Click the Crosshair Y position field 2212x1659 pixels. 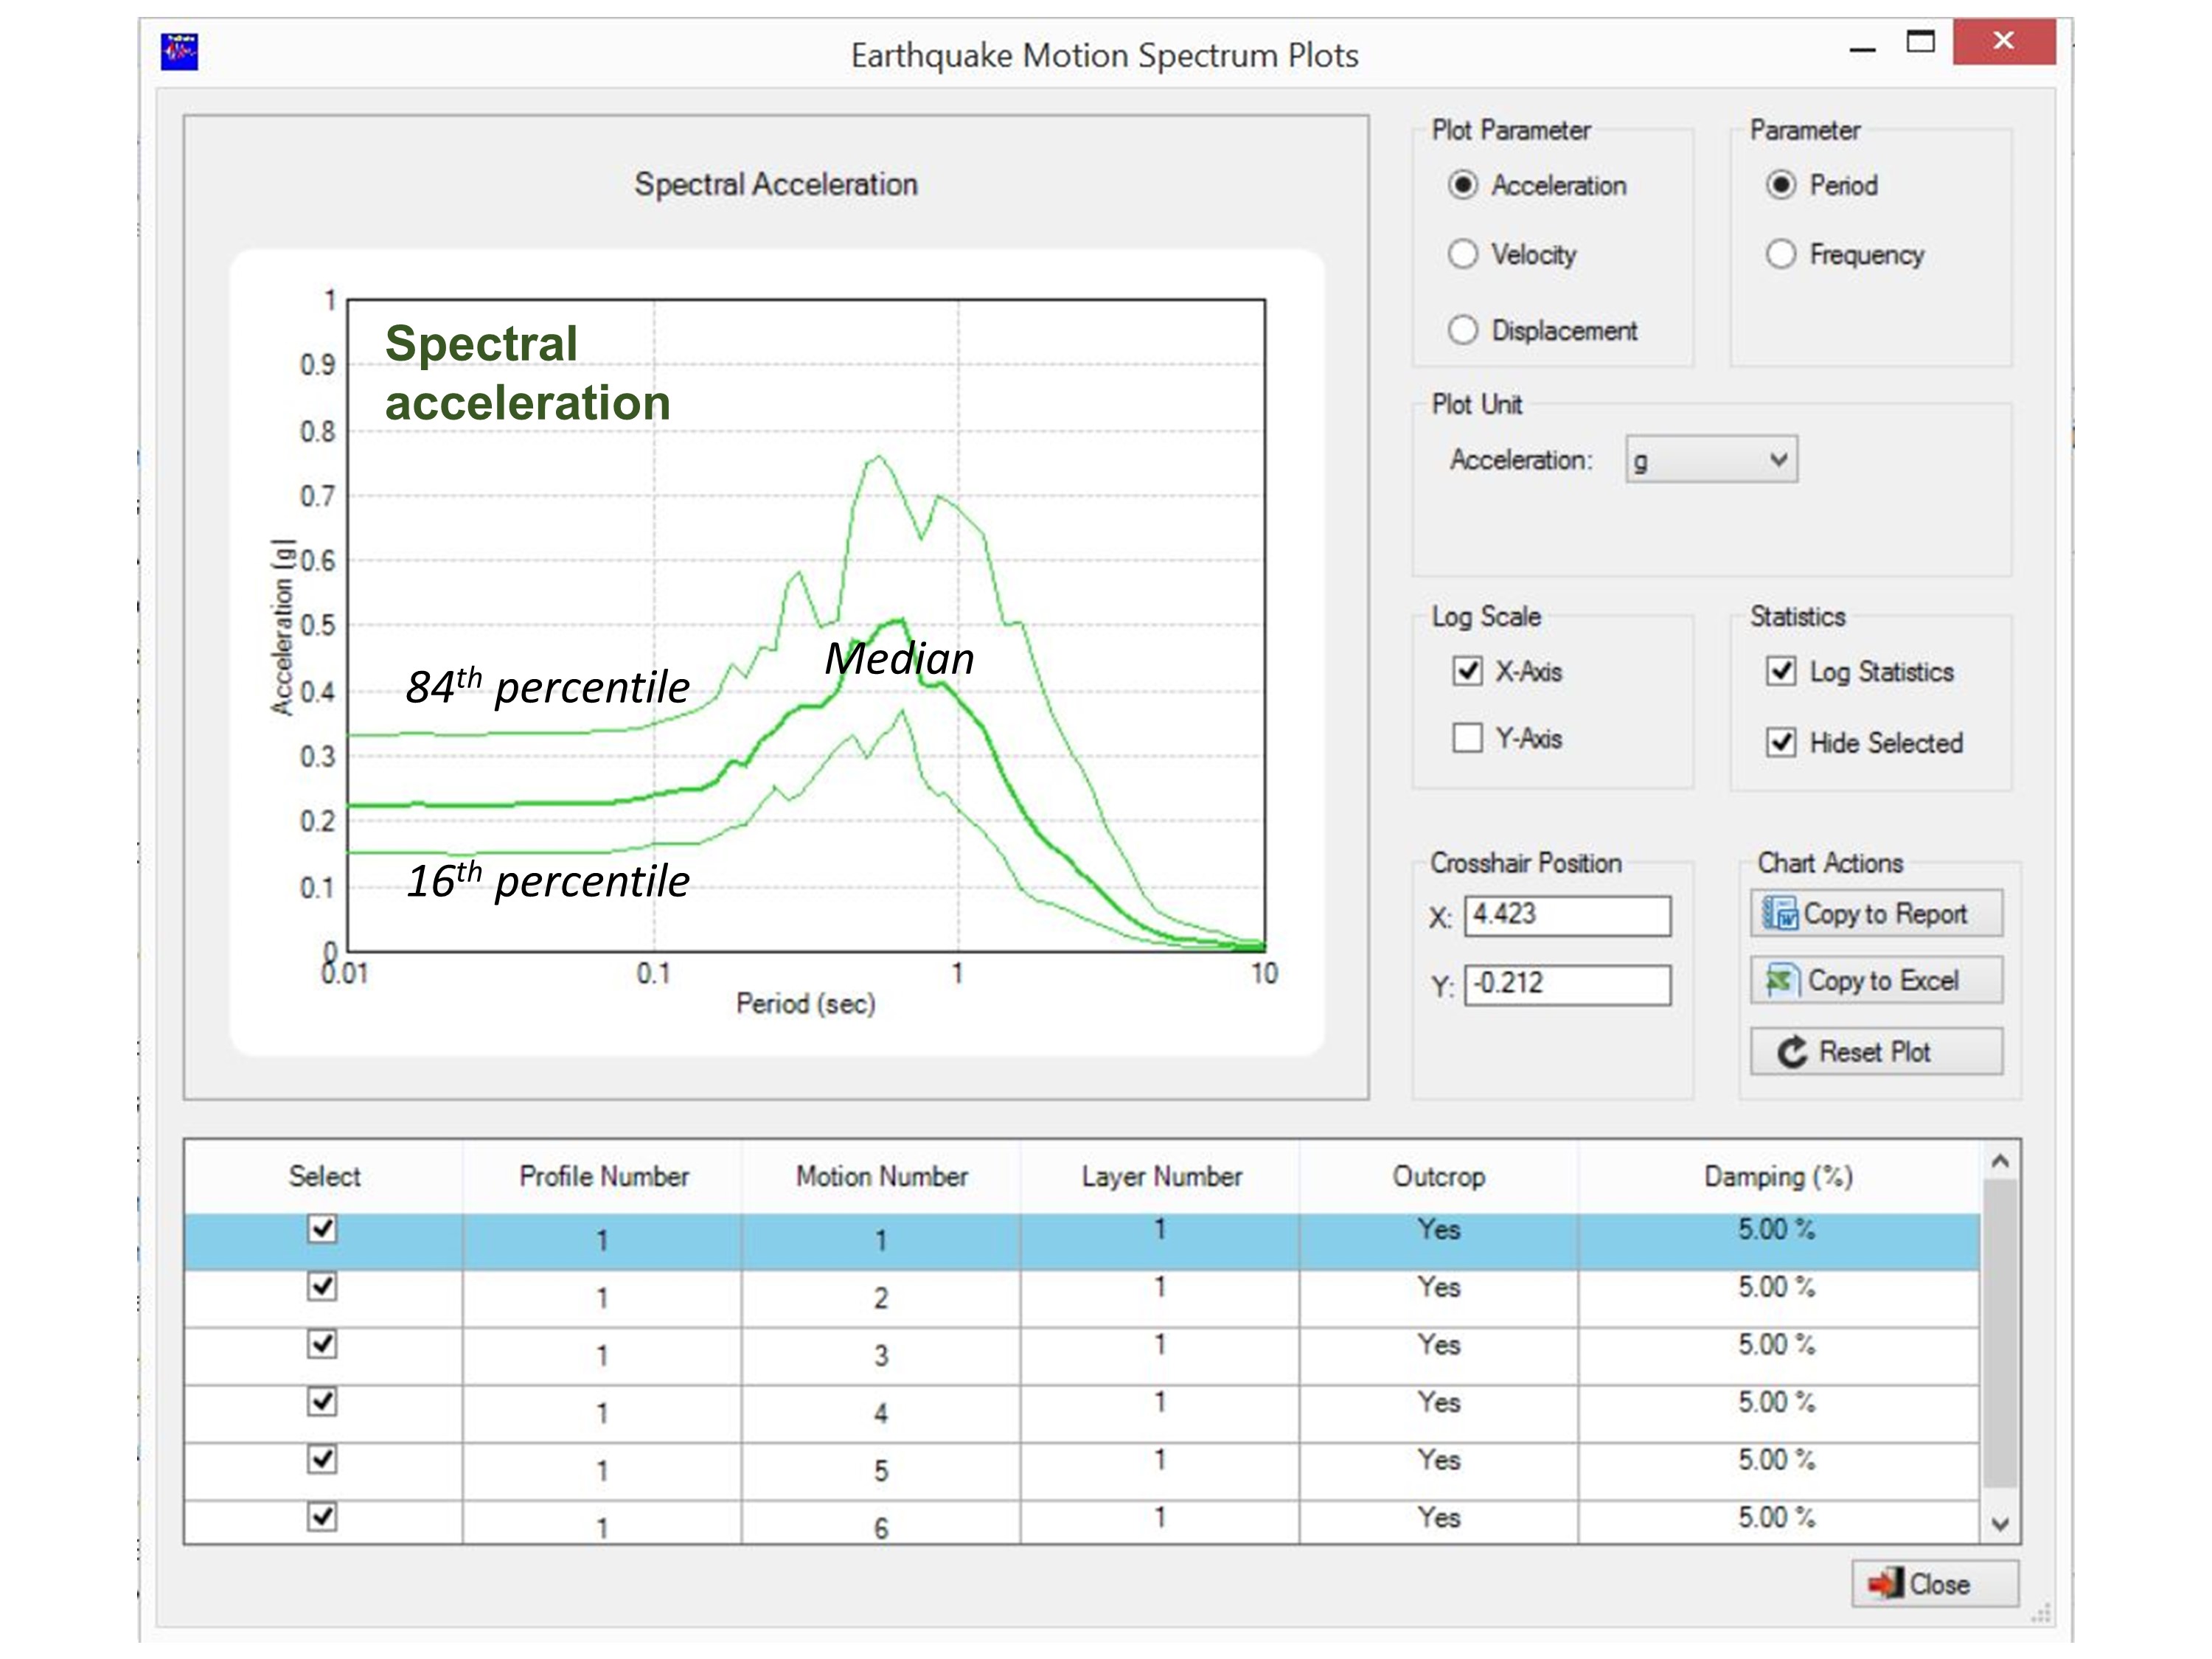tap(1567, 984)
